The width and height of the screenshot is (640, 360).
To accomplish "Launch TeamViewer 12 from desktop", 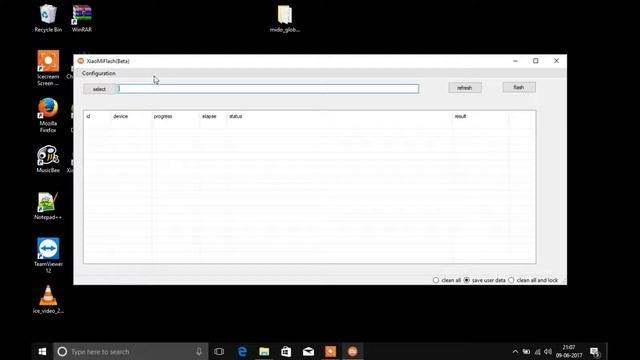I will point(48,255).
